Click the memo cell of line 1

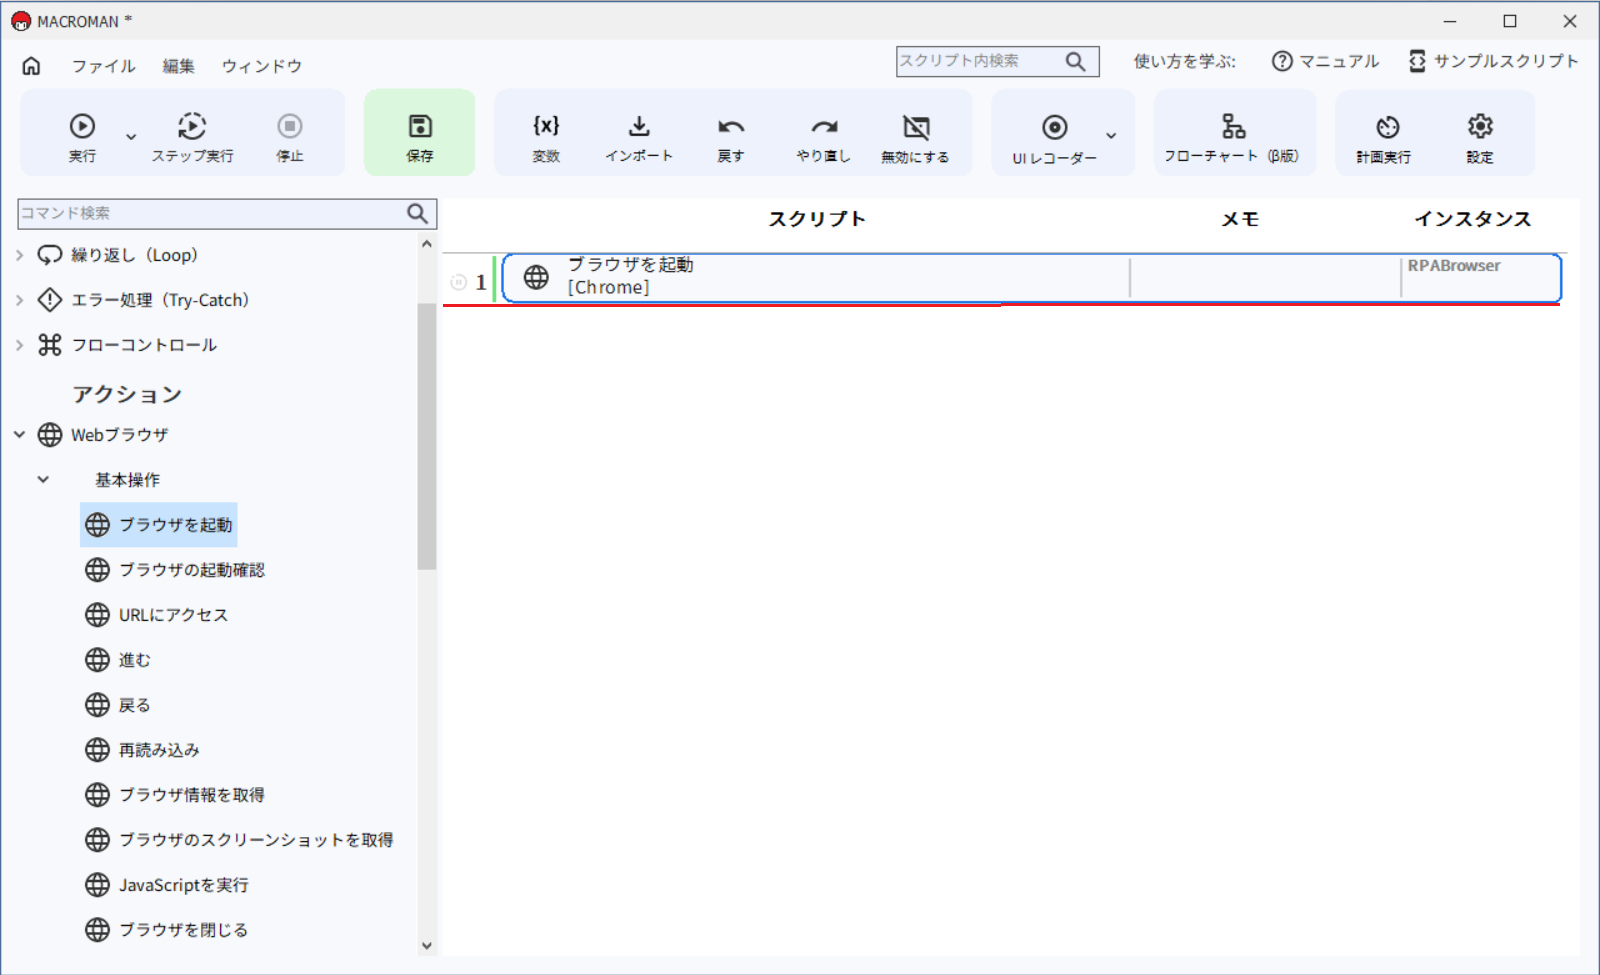click(x=1265, y=277)
